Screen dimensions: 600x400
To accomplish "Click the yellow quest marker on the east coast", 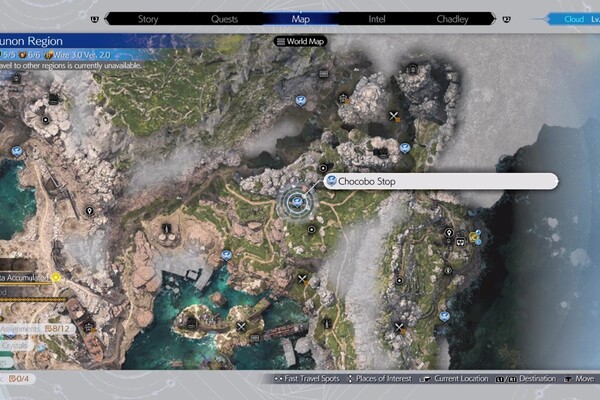I will [x=474, y=237].
